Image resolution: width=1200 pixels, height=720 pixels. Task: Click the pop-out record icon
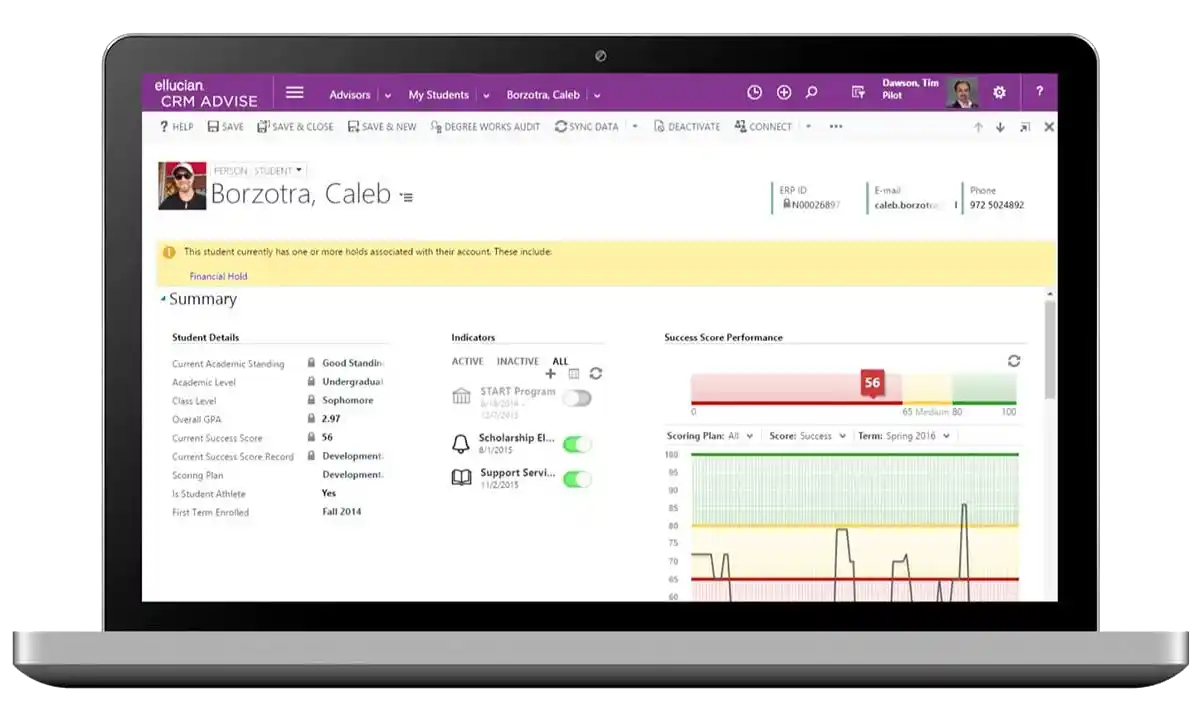pyautogui.click(x=1025, y=127)
